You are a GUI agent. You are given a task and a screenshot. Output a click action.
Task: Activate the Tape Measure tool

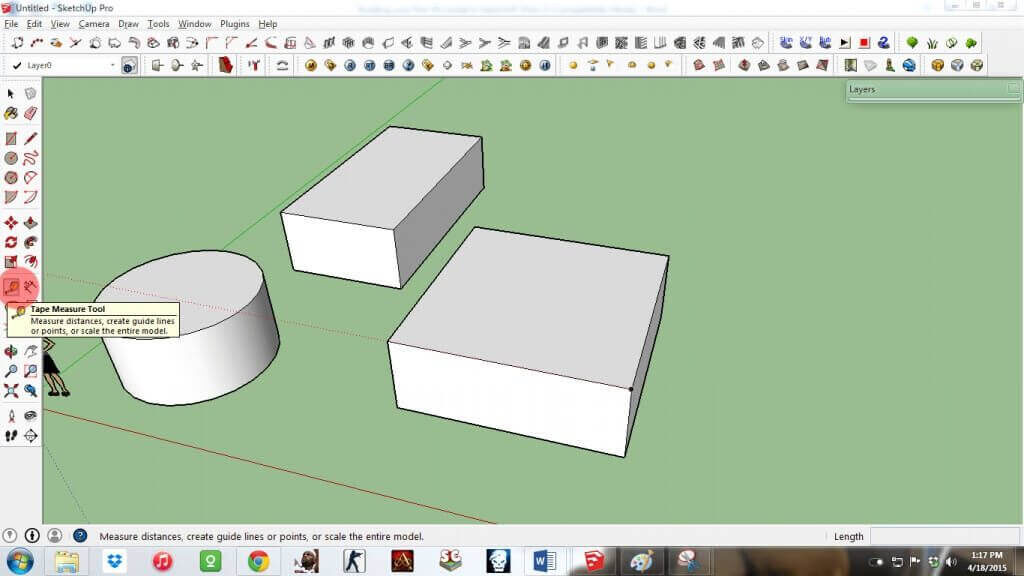(x=11, y=287)
